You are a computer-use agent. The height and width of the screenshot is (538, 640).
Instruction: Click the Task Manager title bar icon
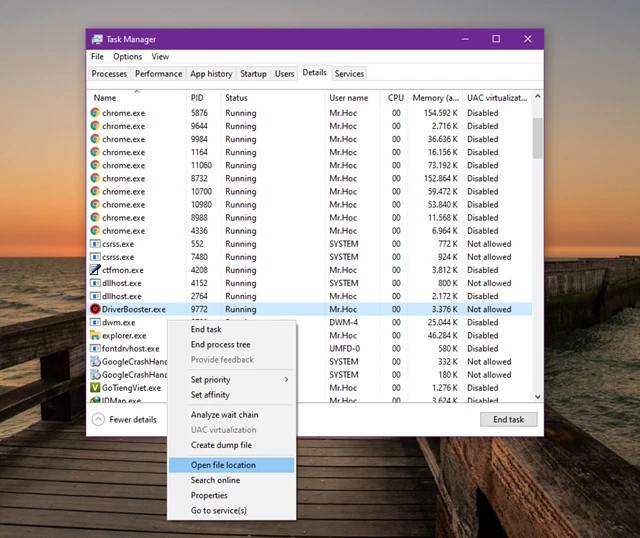(97, 39)
